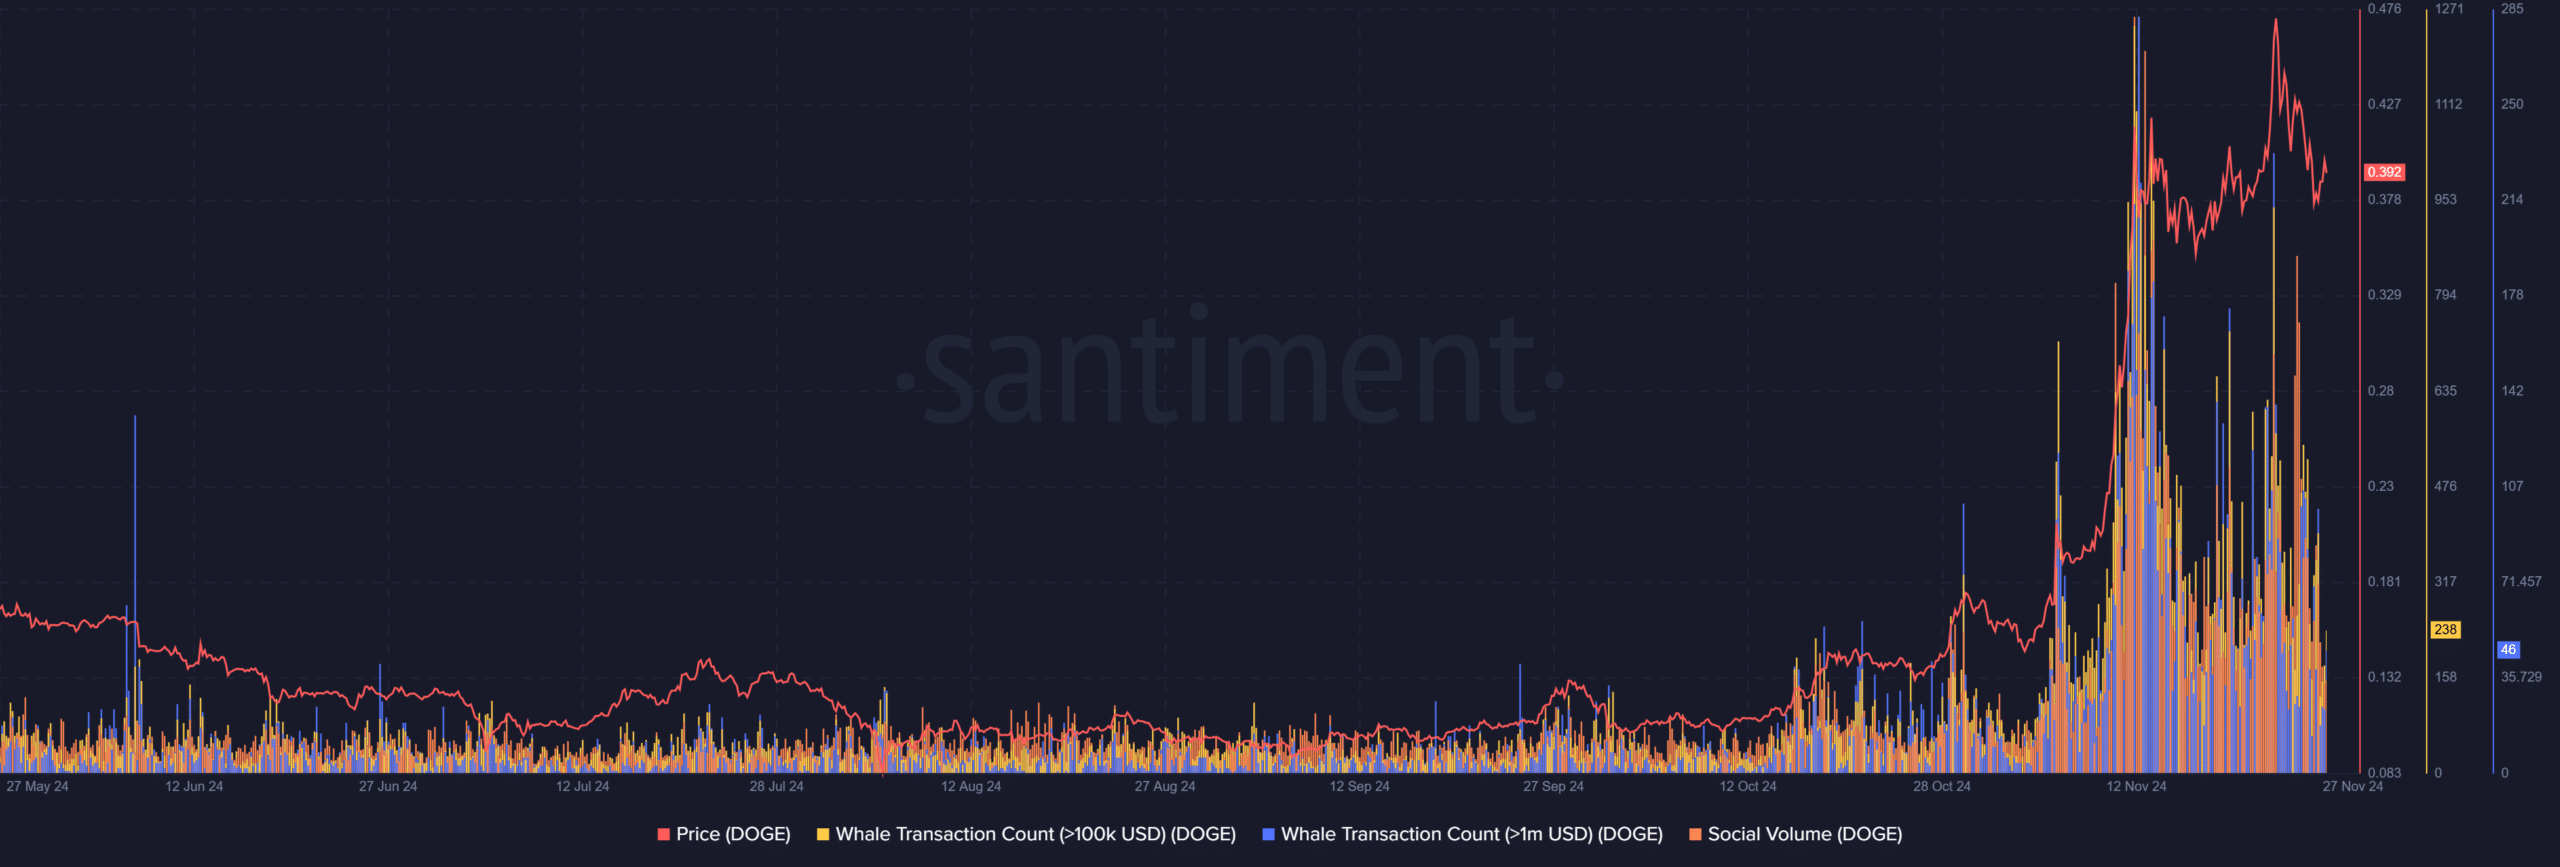Click the 0.083 price axis value
This screenshot has width=2560, height=867.
click(x=2384, y=772)
